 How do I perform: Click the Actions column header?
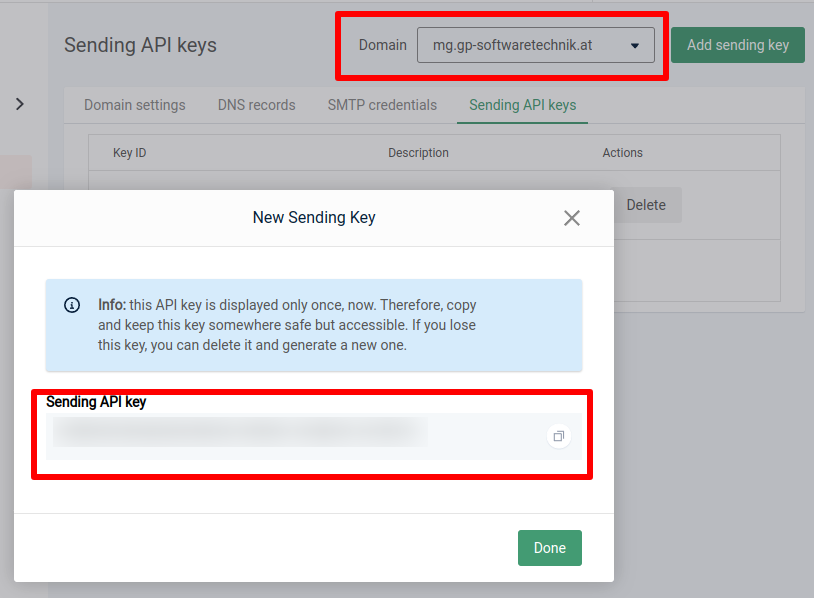(x=622, y=153)
